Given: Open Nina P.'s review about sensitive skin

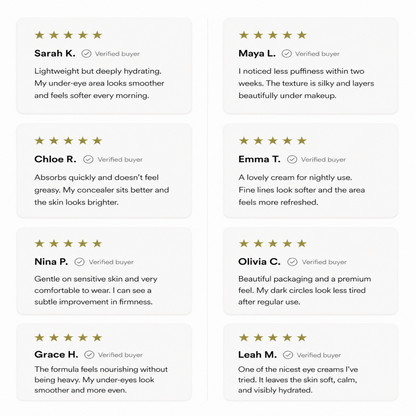Looking at the screenshot, I should [104, 271].
